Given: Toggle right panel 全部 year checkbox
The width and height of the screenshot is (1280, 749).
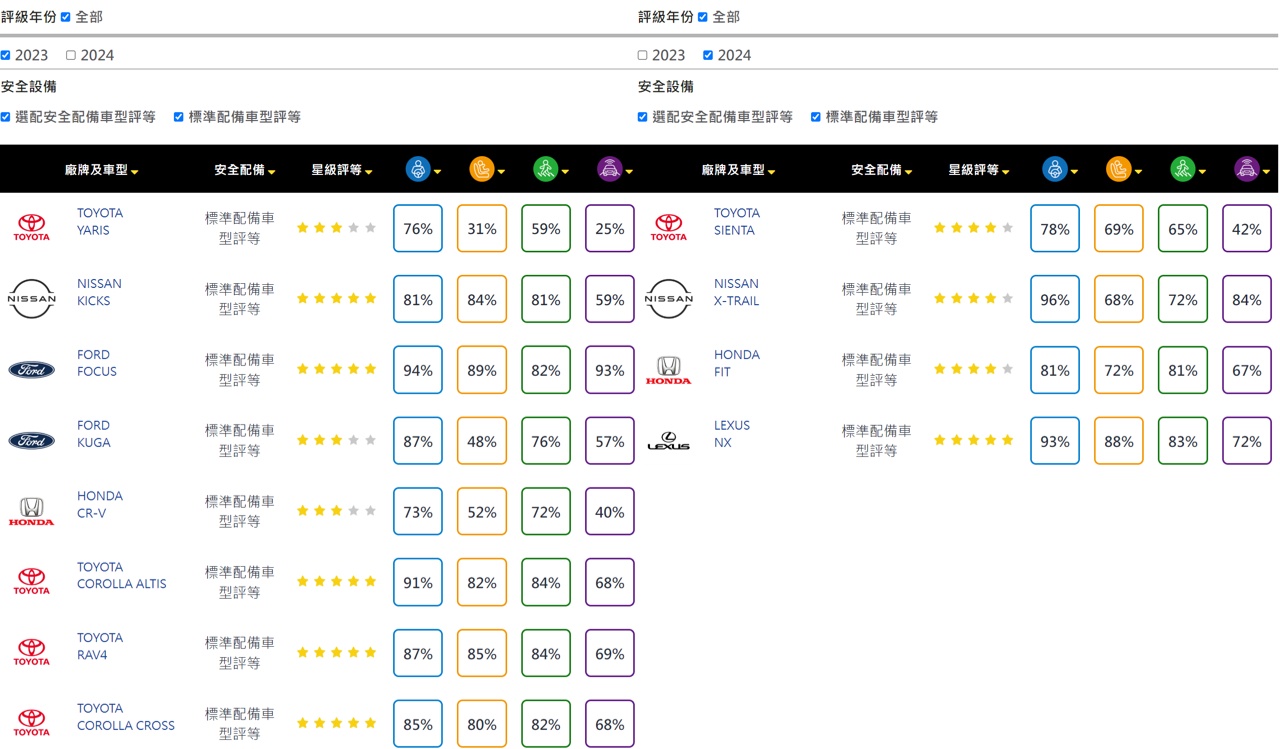Looking at the screenshot, I should [703, 17].
